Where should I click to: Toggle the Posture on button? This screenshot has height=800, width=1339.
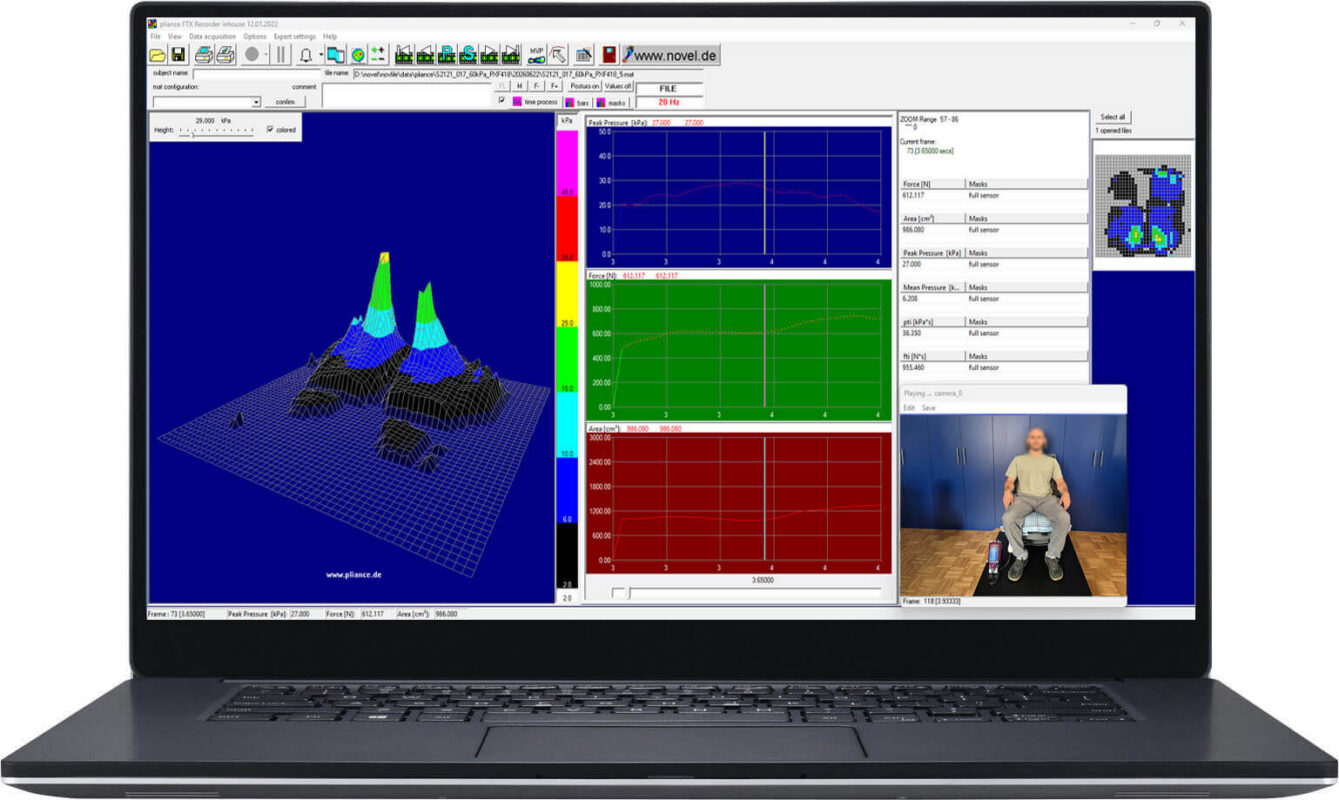[x=585, y=86]
